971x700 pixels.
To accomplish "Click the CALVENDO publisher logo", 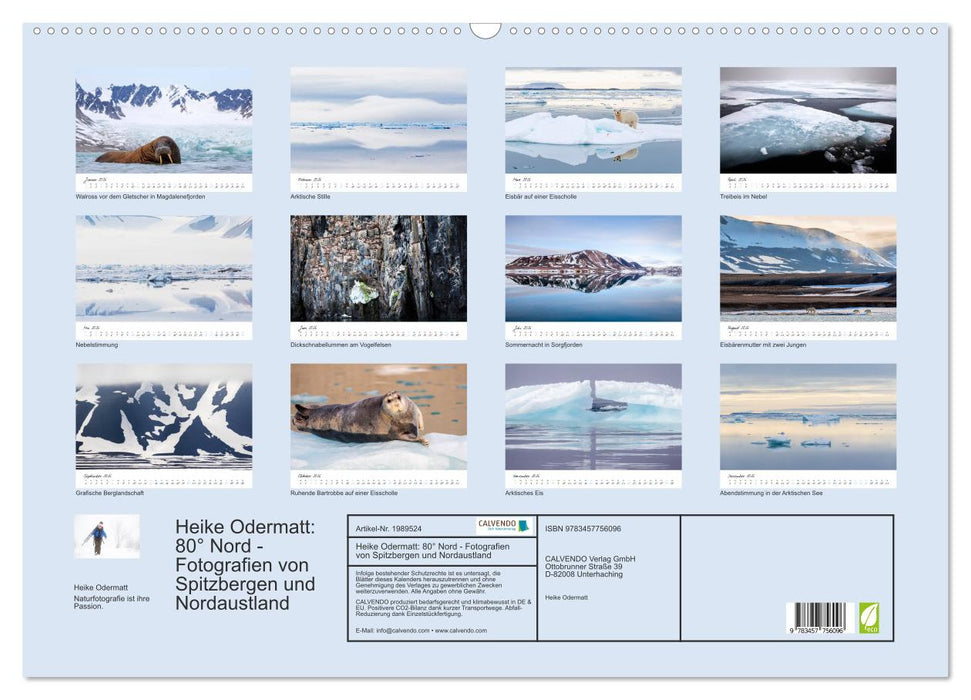I will [x=500, y=526].
